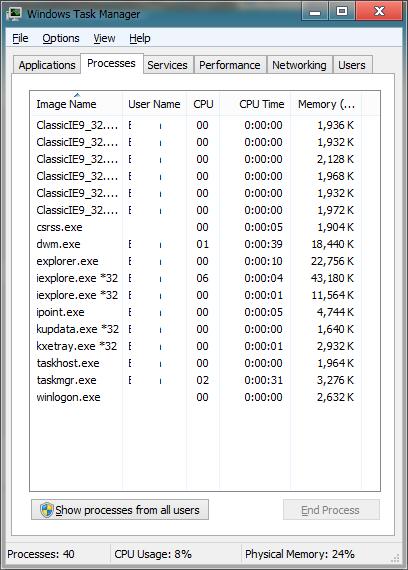408x570 pixels.
Task: Open the View menu
Action: click(104, 38)
